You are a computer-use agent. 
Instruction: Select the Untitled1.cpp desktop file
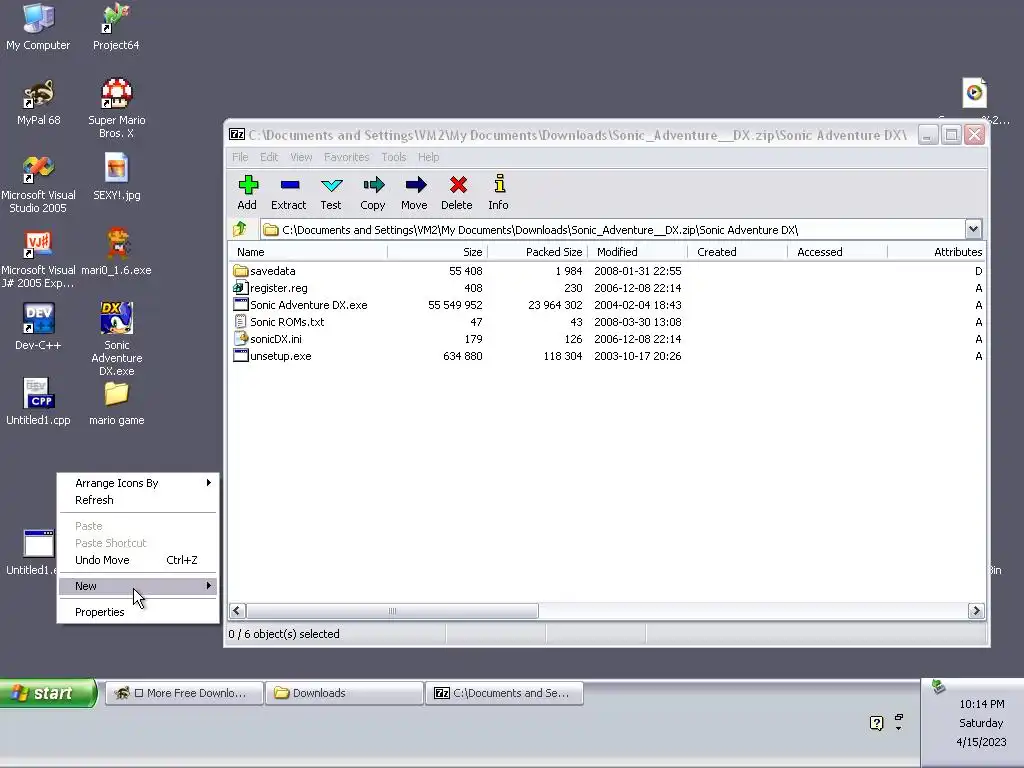38,402
